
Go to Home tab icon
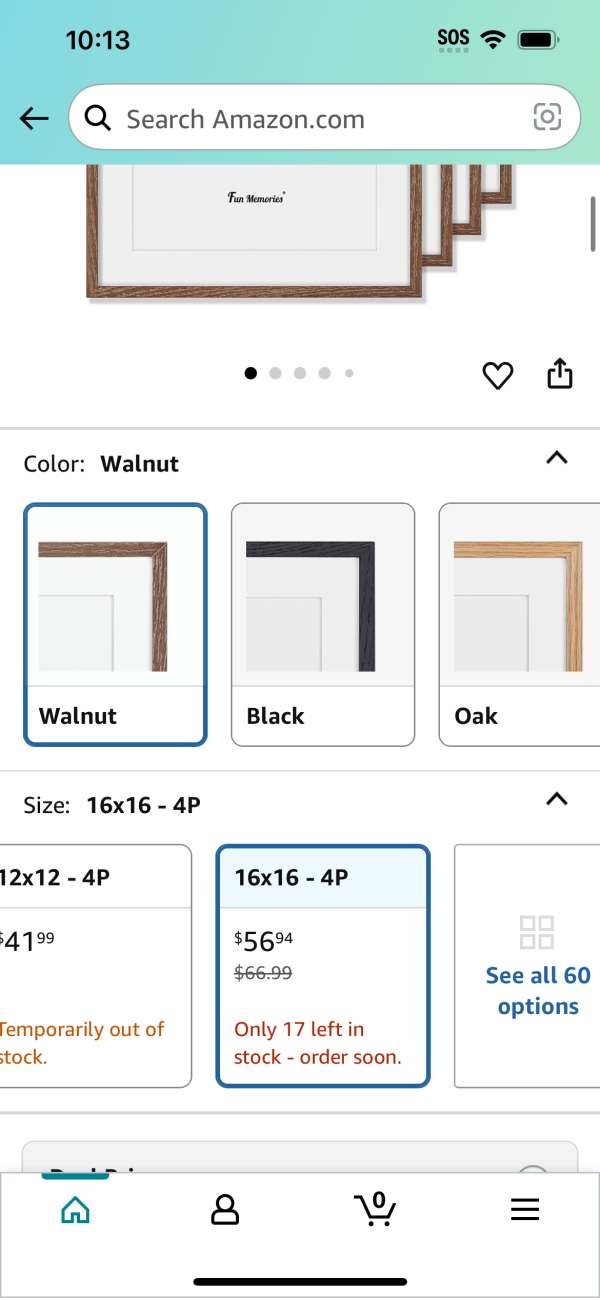pyautogui.click(x=75, y=1210)
